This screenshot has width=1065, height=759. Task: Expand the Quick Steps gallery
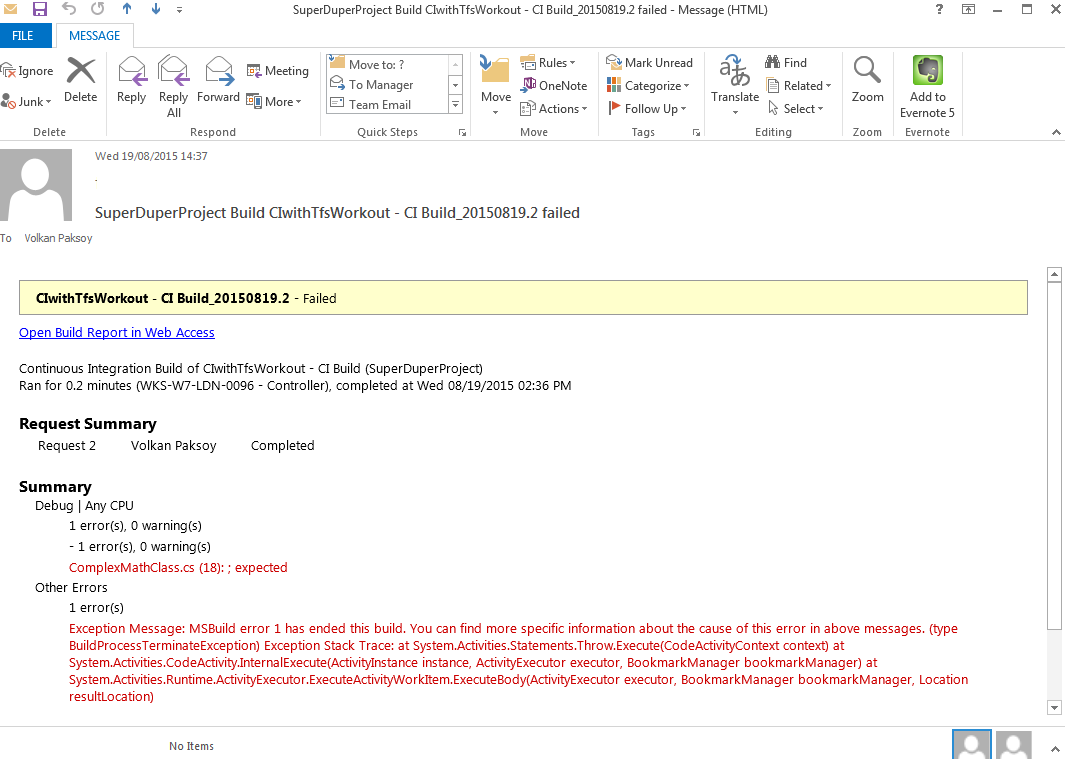point(456,105)
